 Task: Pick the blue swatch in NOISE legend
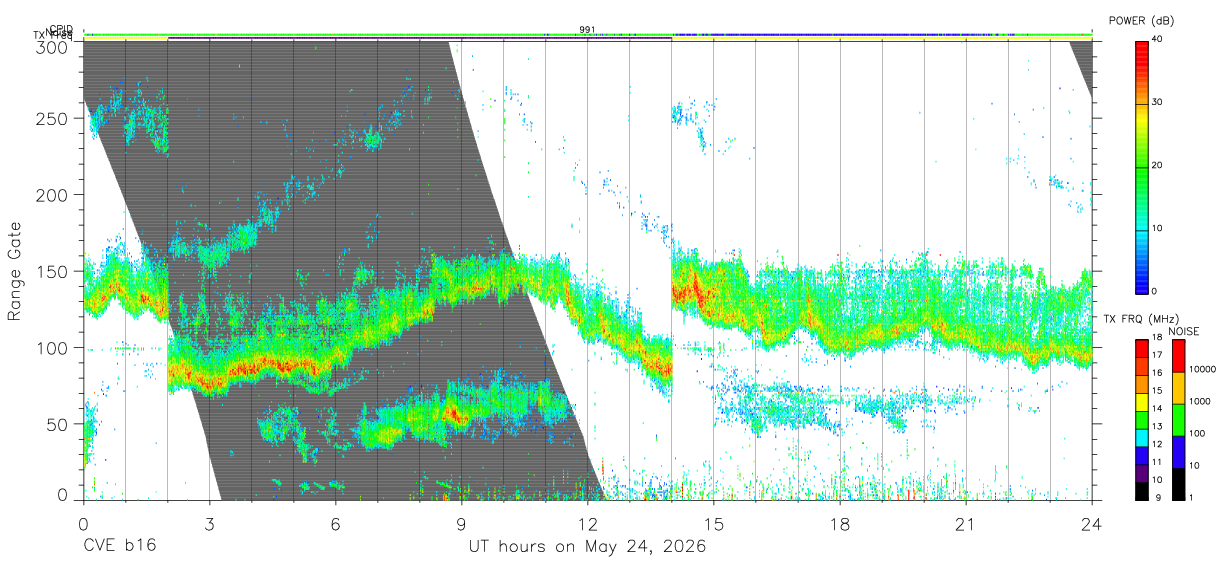tap(1178, 451)
